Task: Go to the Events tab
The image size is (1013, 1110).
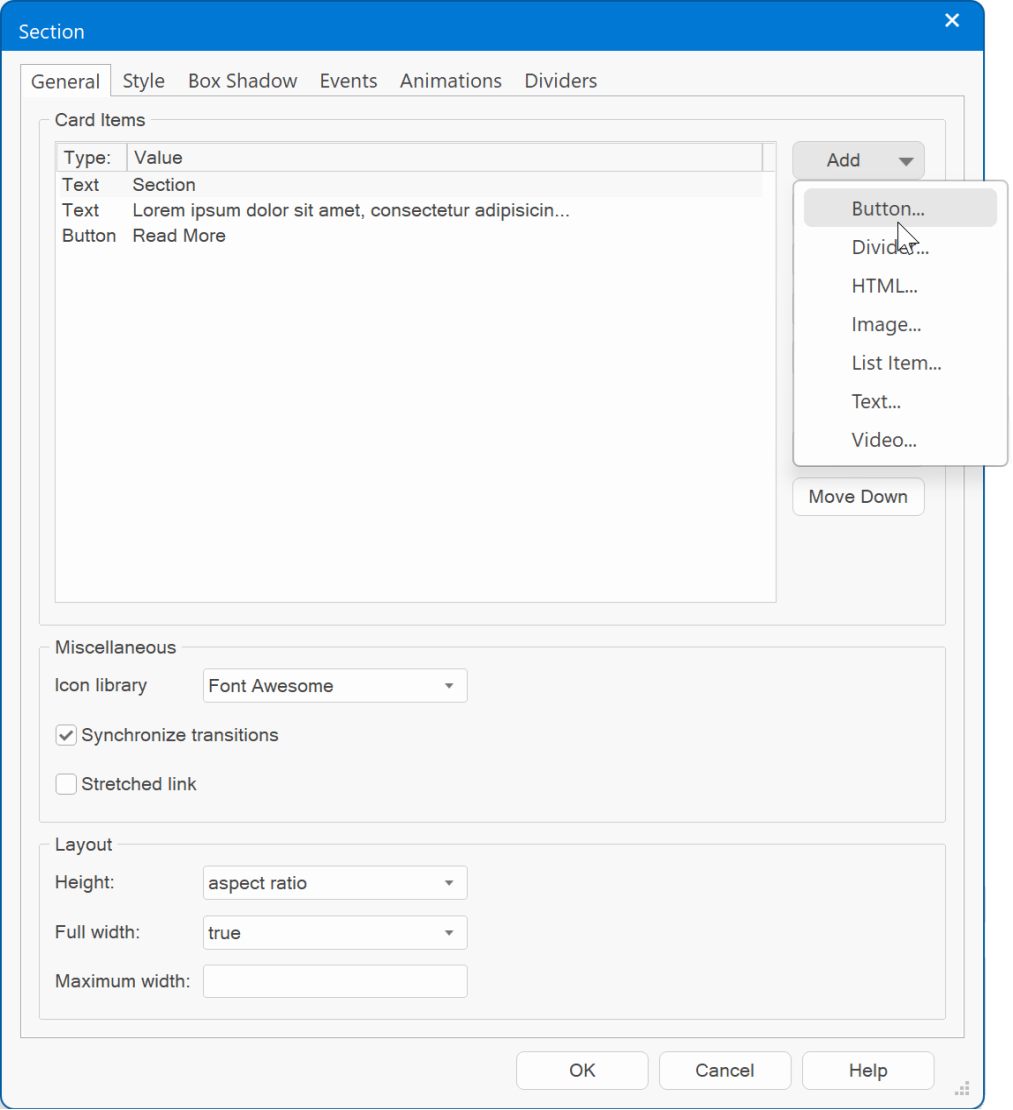Action: pyautogui.click(x=348, y=81)
